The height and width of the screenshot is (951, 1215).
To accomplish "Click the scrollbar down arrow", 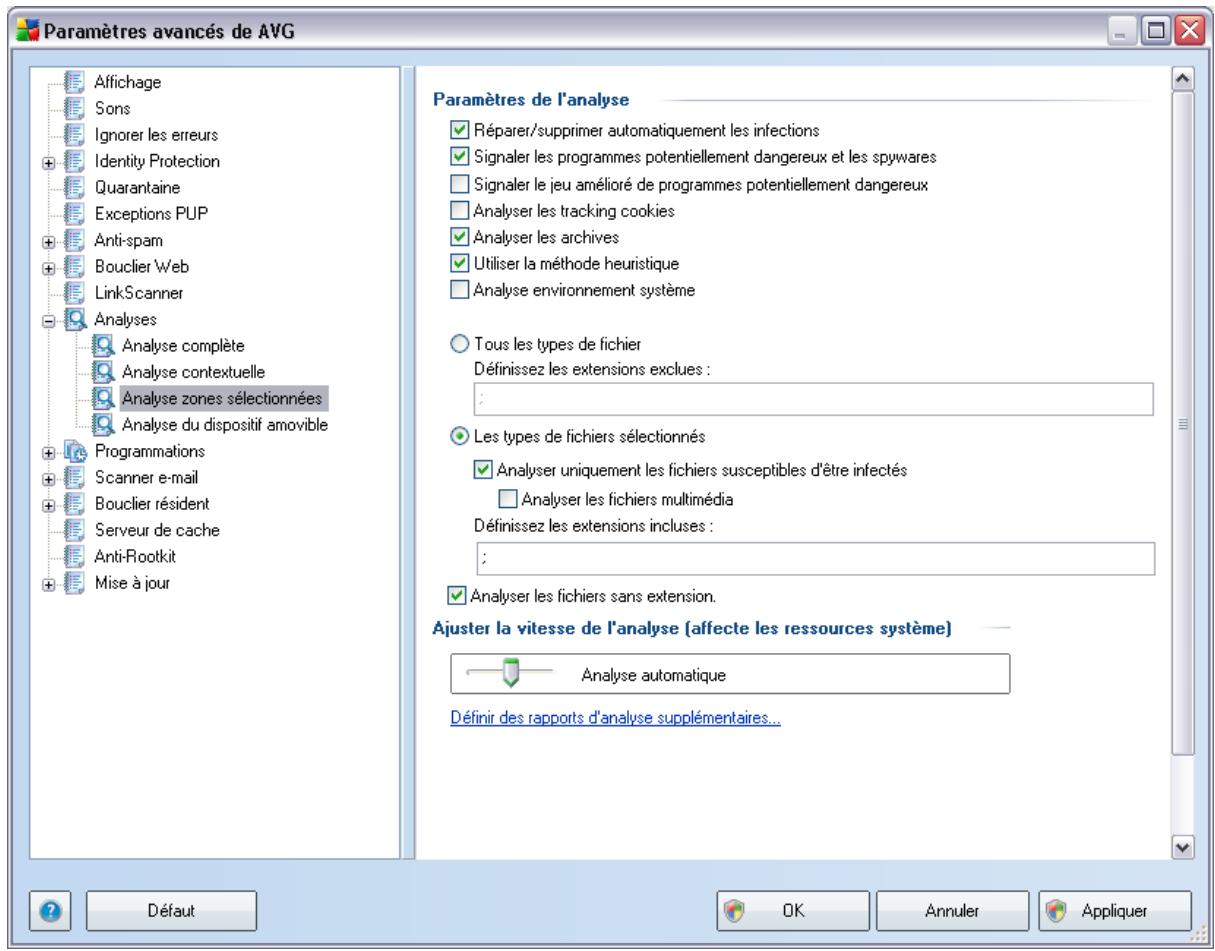I will pos(1182,847).
